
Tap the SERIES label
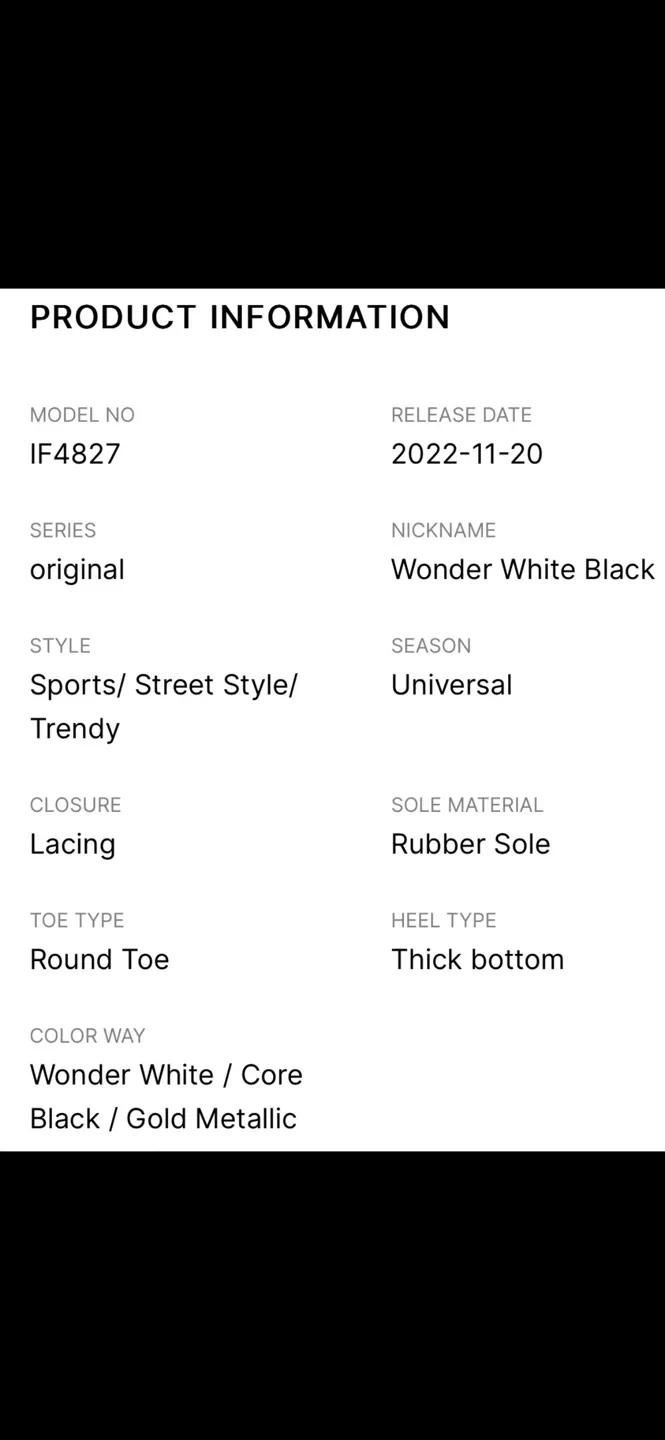[63, 530]
